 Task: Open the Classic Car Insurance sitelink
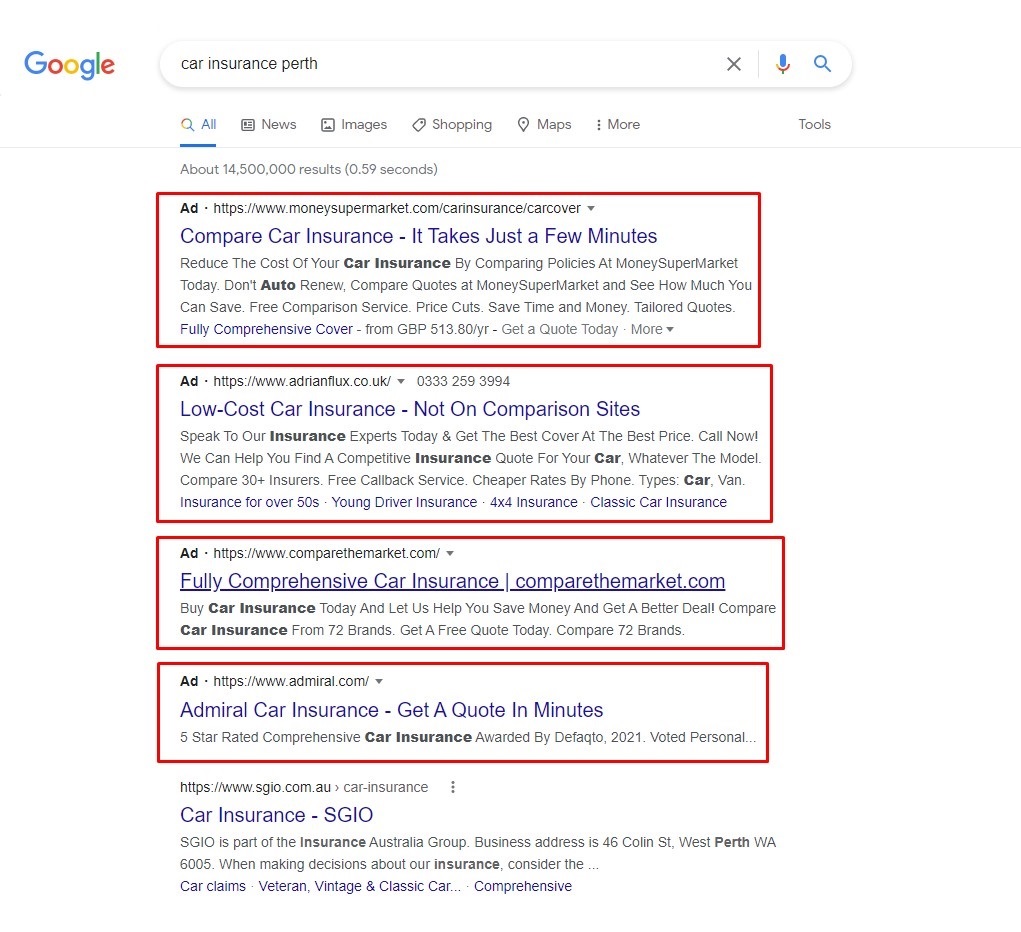658,502
